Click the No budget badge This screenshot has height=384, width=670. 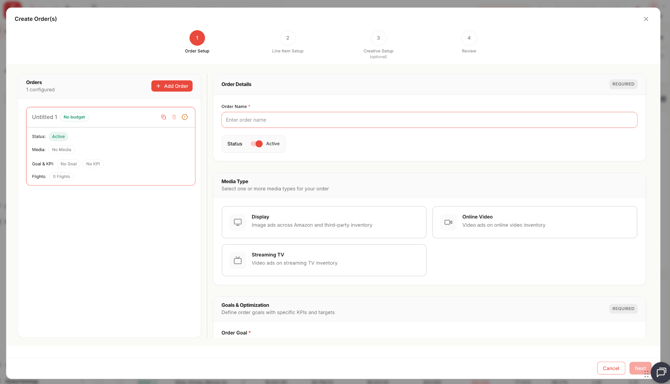[74, 117]
